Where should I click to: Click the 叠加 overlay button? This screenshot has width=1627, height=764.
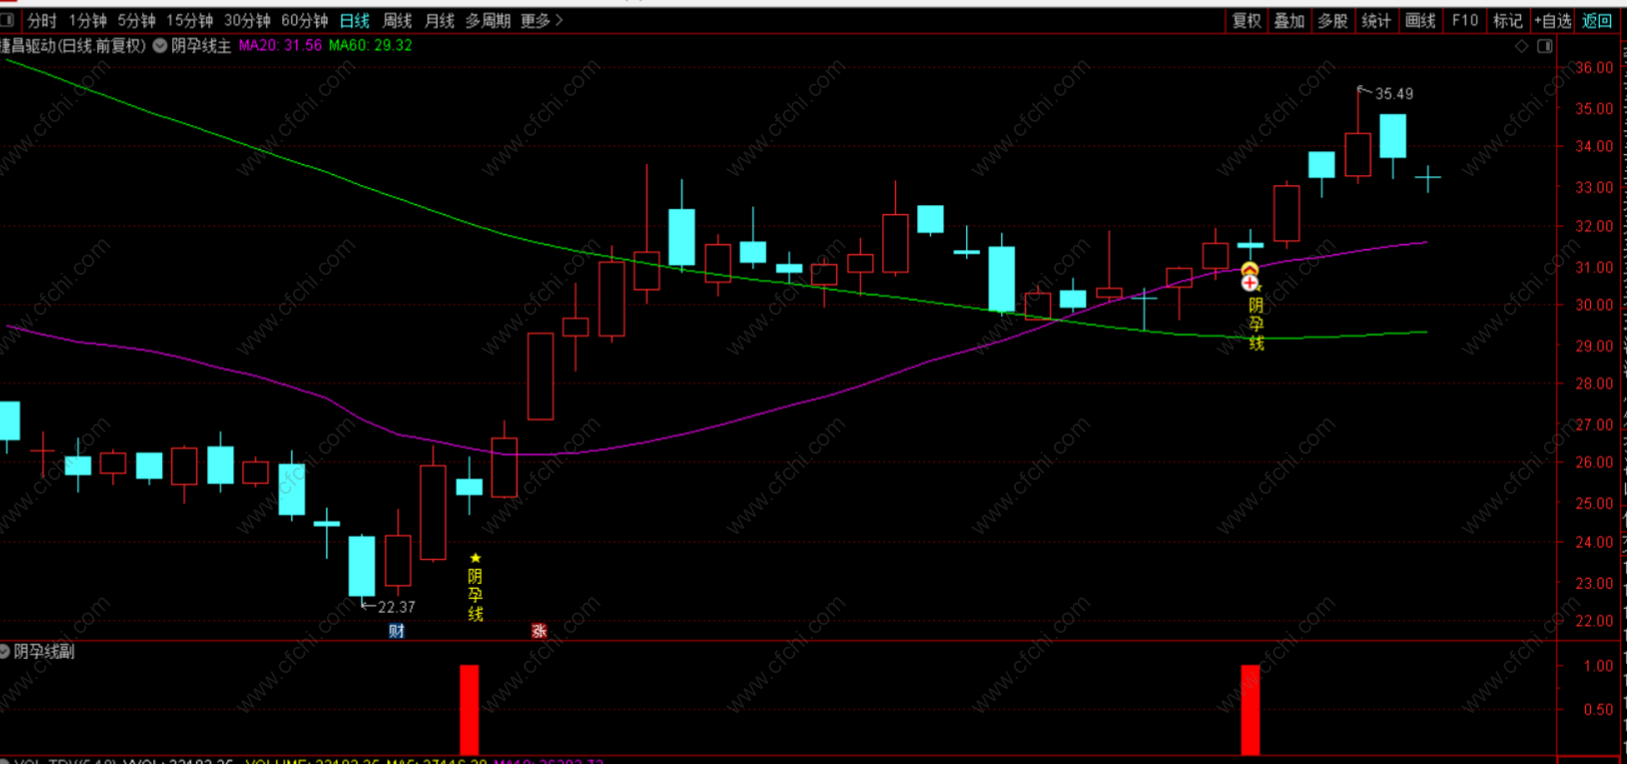click(1289, 21)
